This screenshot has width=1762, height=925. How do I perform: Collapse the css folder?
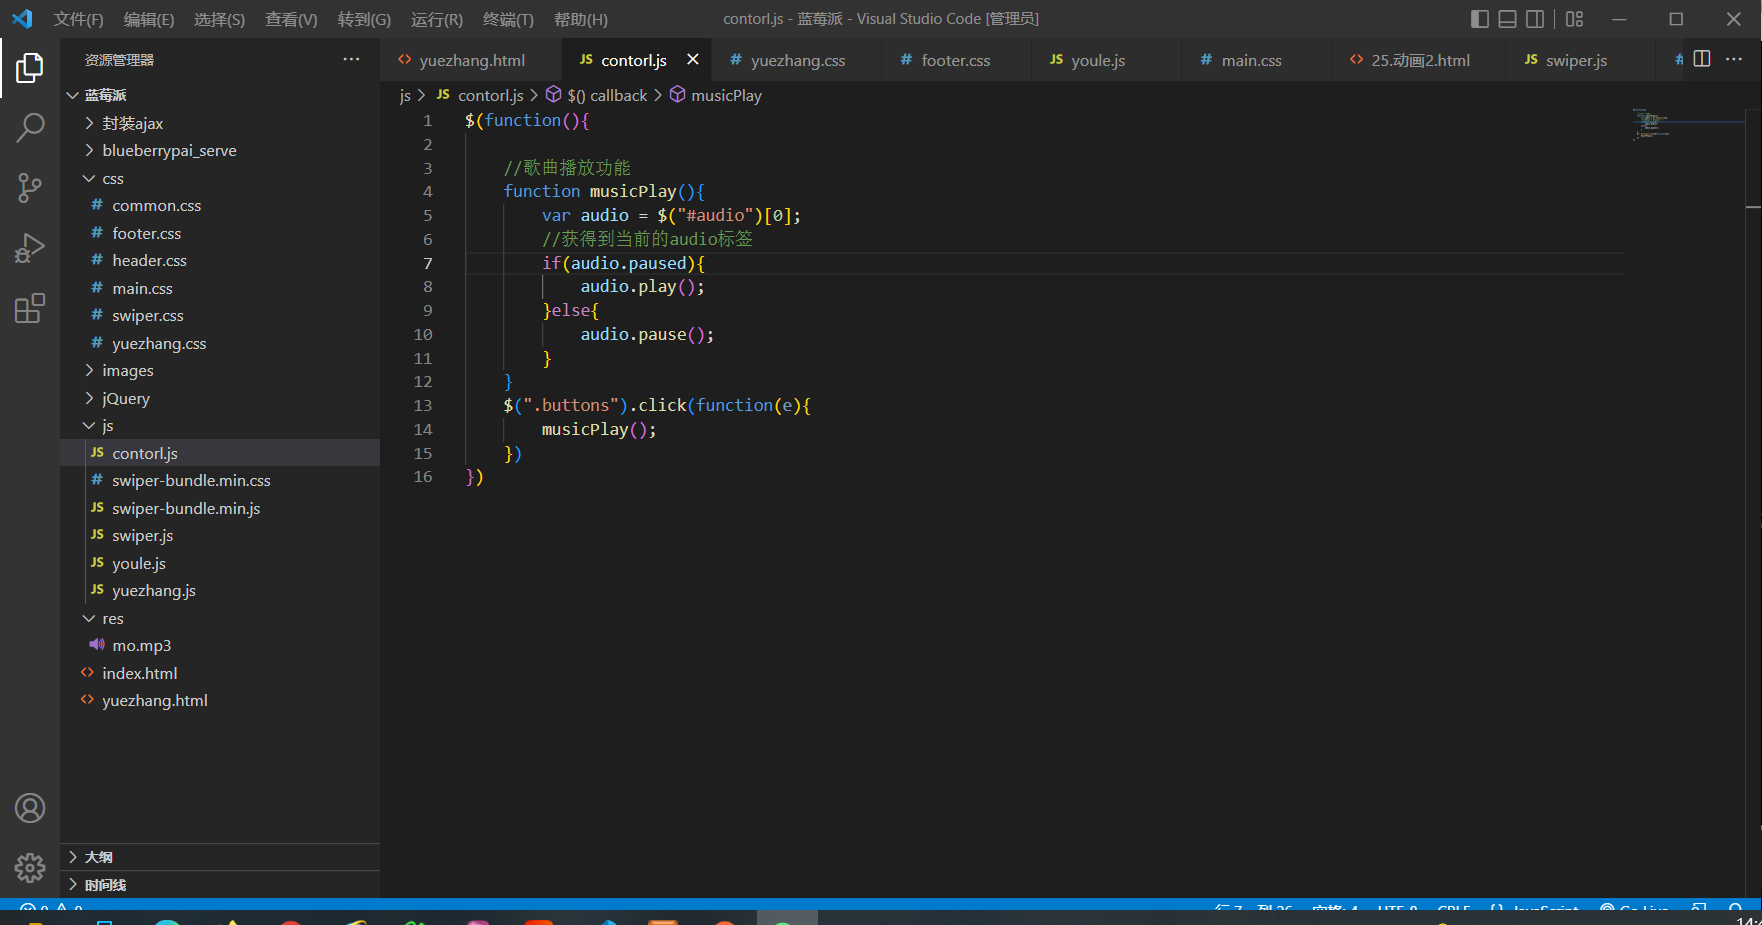pyautogui.click(x=220, y=178)
